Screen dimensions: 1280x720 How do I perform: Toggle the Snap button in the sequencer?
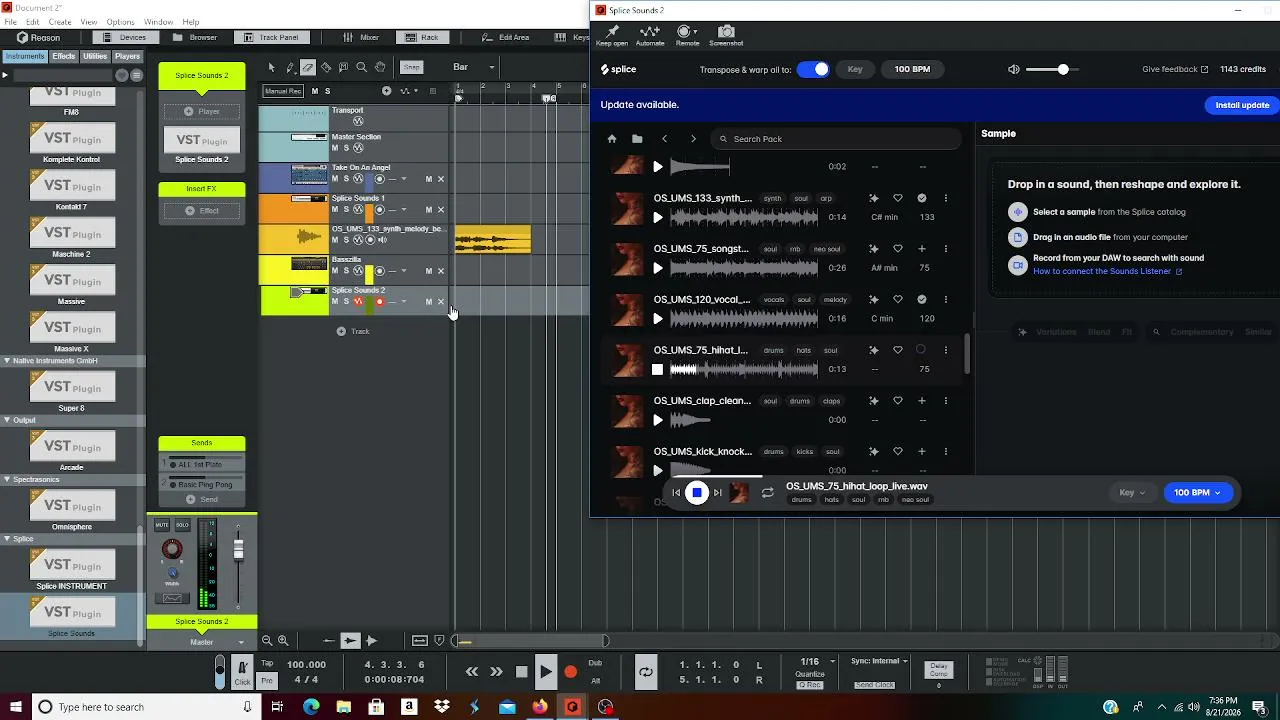(x=411, y=67)
